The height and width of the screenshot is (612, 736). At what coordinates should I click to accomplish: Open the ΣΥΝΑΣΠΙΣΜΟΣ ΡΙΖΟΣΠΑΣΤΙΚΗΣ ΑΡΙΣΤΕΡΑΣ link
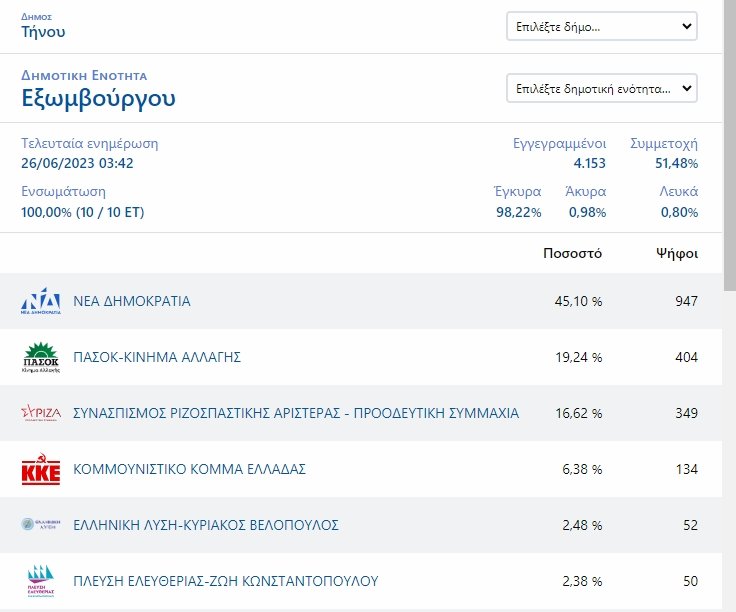(x=296, y=413)
